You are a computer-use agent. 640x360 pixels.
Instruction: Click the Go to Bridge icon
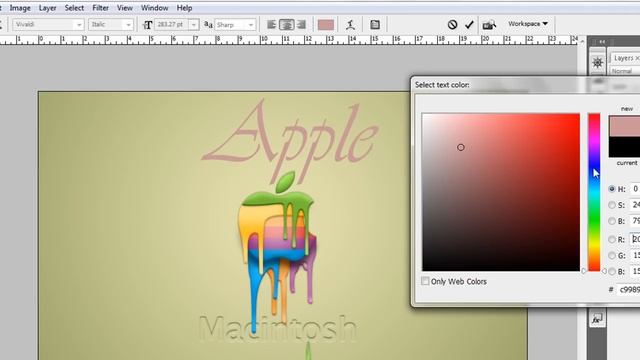point(489,24)
